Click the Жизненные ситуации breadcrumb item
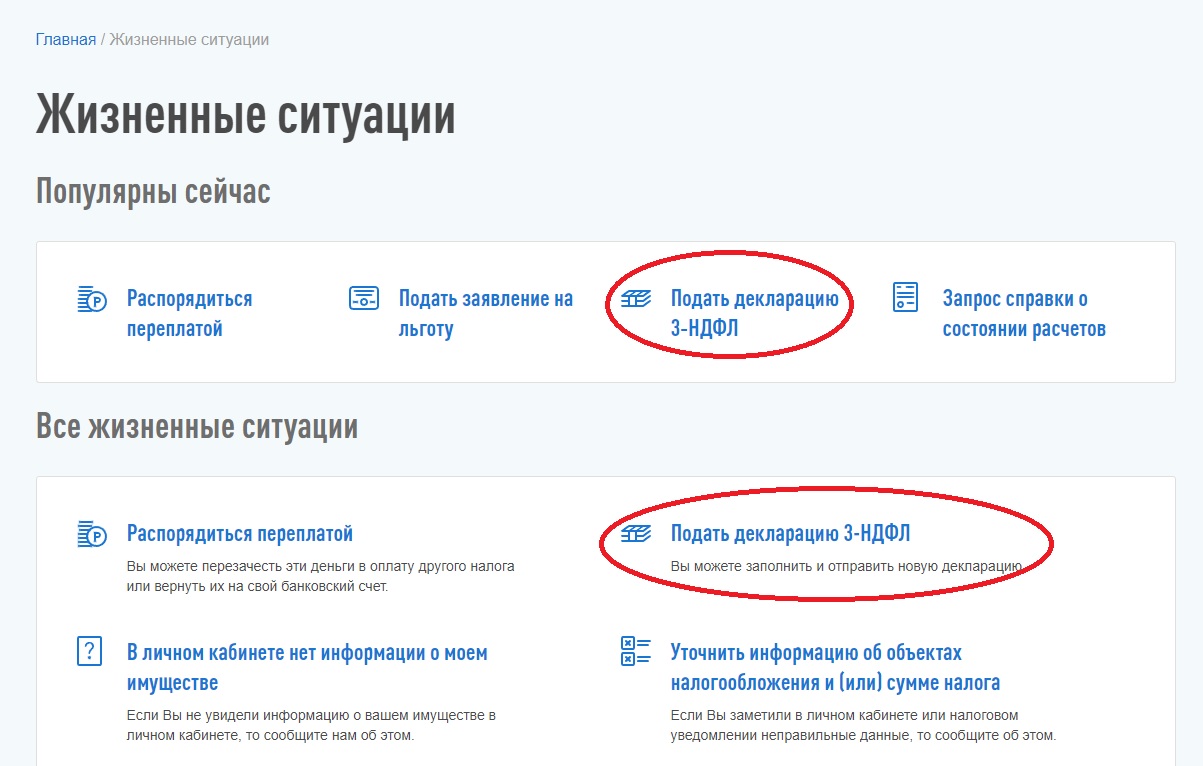Image resolution: width=1203 pixels, height=766 pixels. 189,40
